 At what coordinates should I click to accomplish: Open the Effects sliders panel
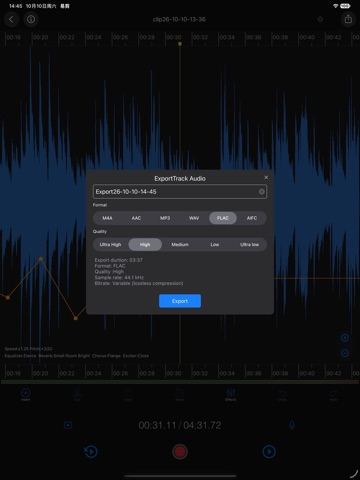[231, 394]
